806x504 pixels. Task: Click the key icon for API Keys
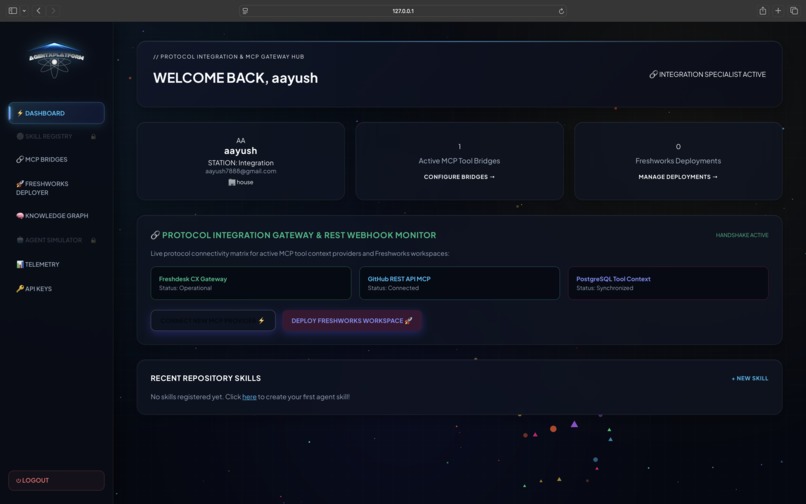click(20, 289)
